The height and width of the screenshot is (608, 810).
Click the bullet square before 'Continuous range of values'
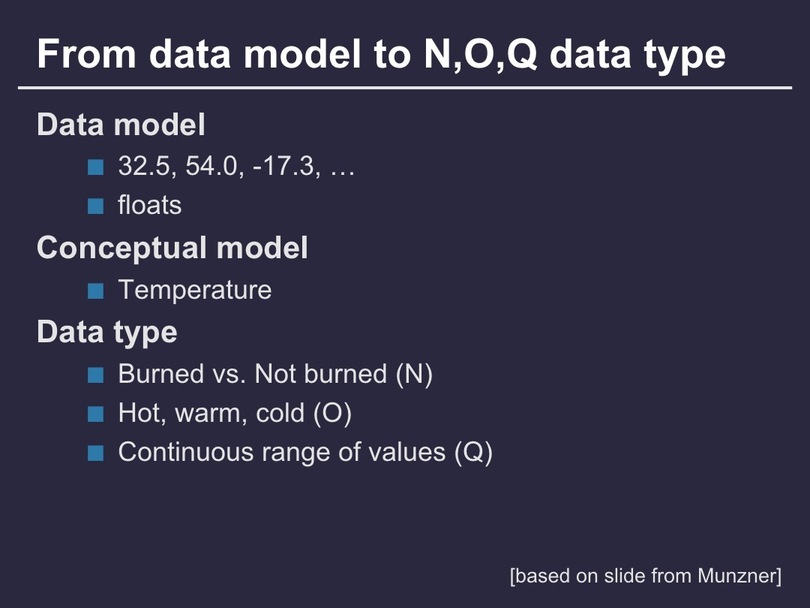[96, 453]
